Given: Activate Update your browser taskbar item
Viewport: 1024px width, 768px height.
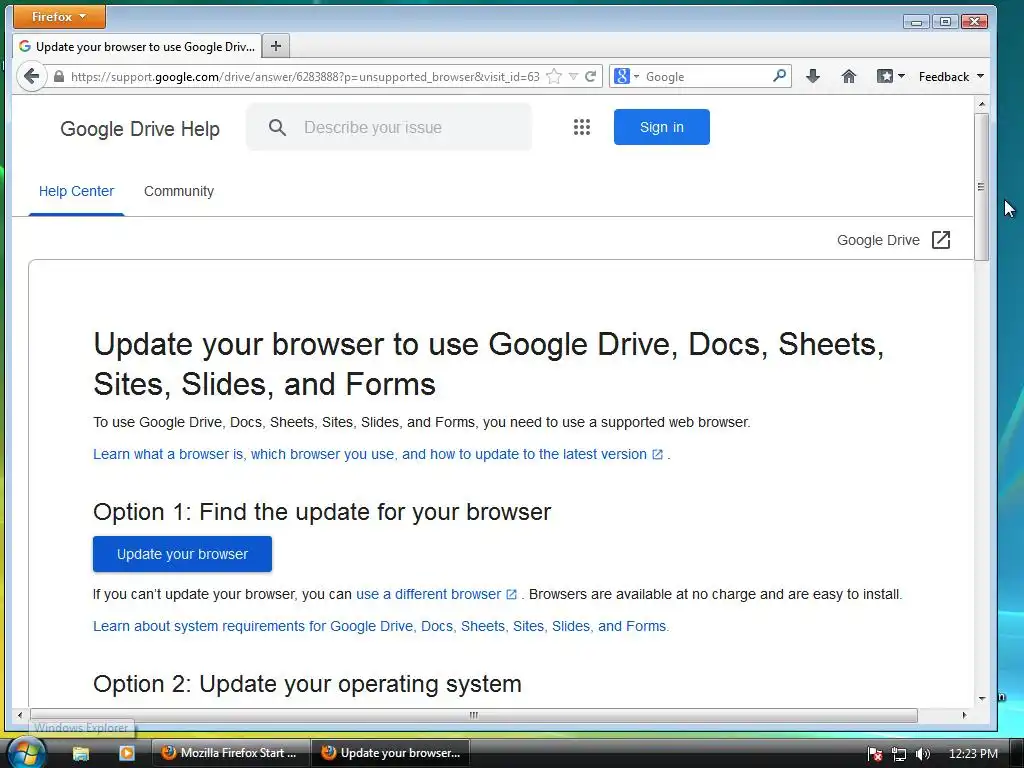Looking at the screenshot, I should [391, 753].
